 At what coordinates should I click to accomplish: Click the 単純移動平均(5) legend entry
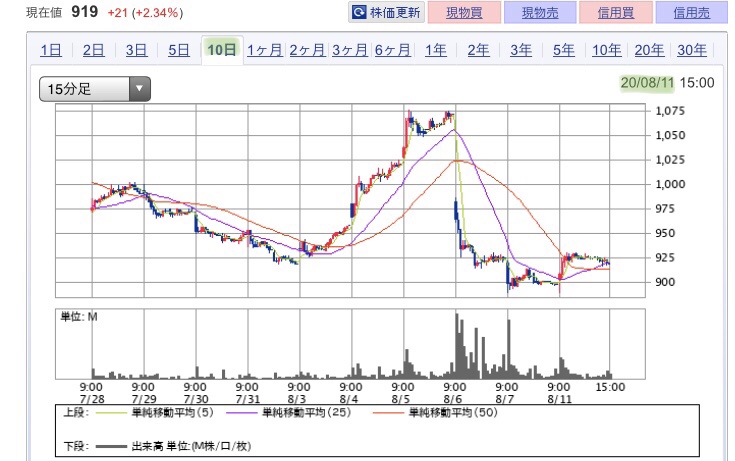[x=172, y=413]
